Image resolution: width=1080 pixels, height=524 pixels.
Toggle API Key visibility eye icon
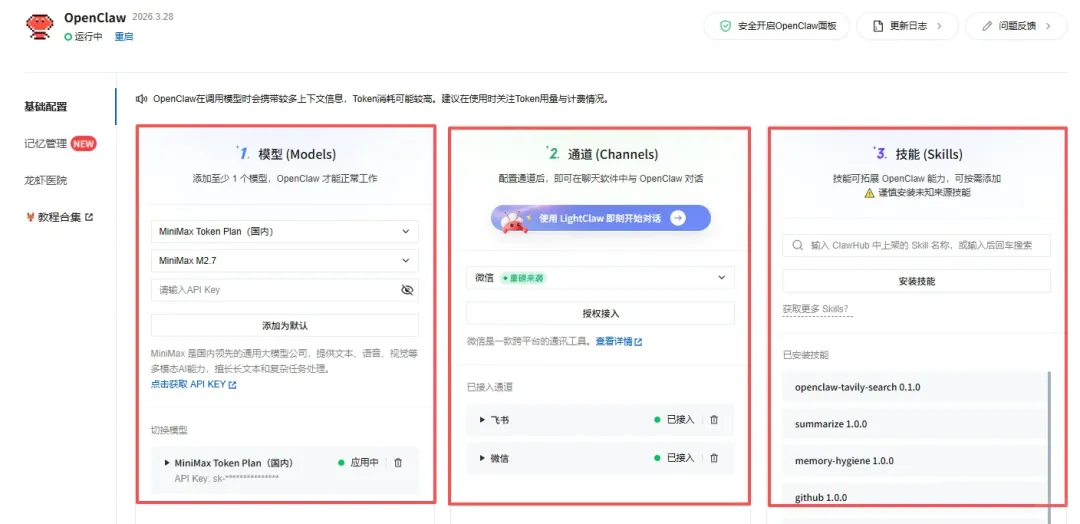406,290
